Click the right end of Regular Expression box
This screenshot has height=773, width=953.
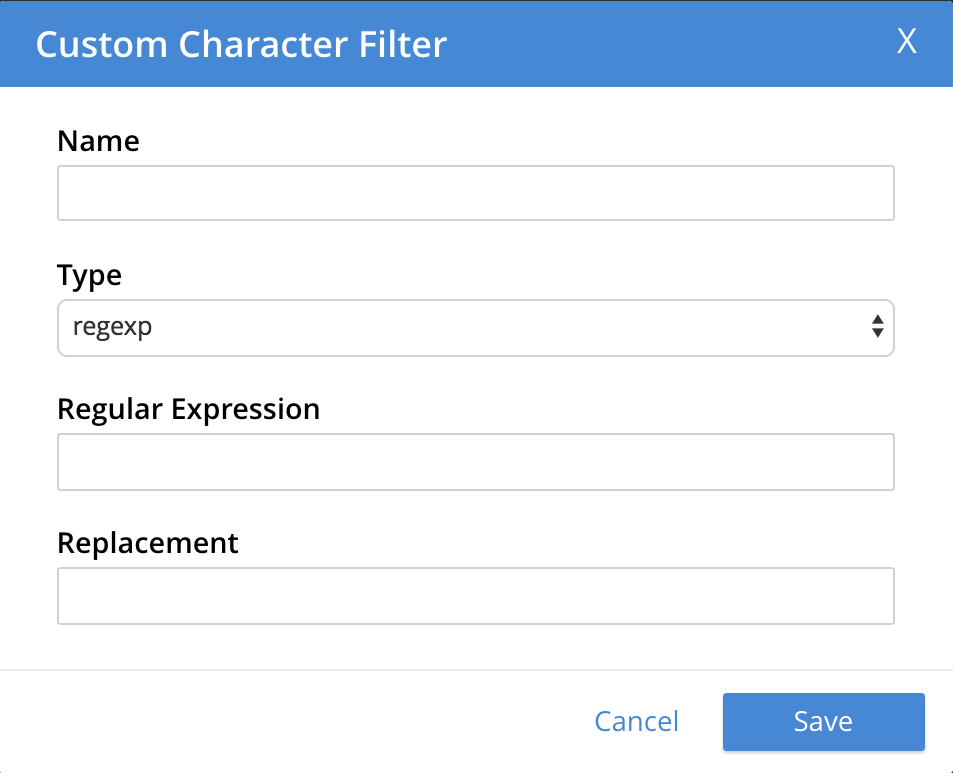click(870, 462)
